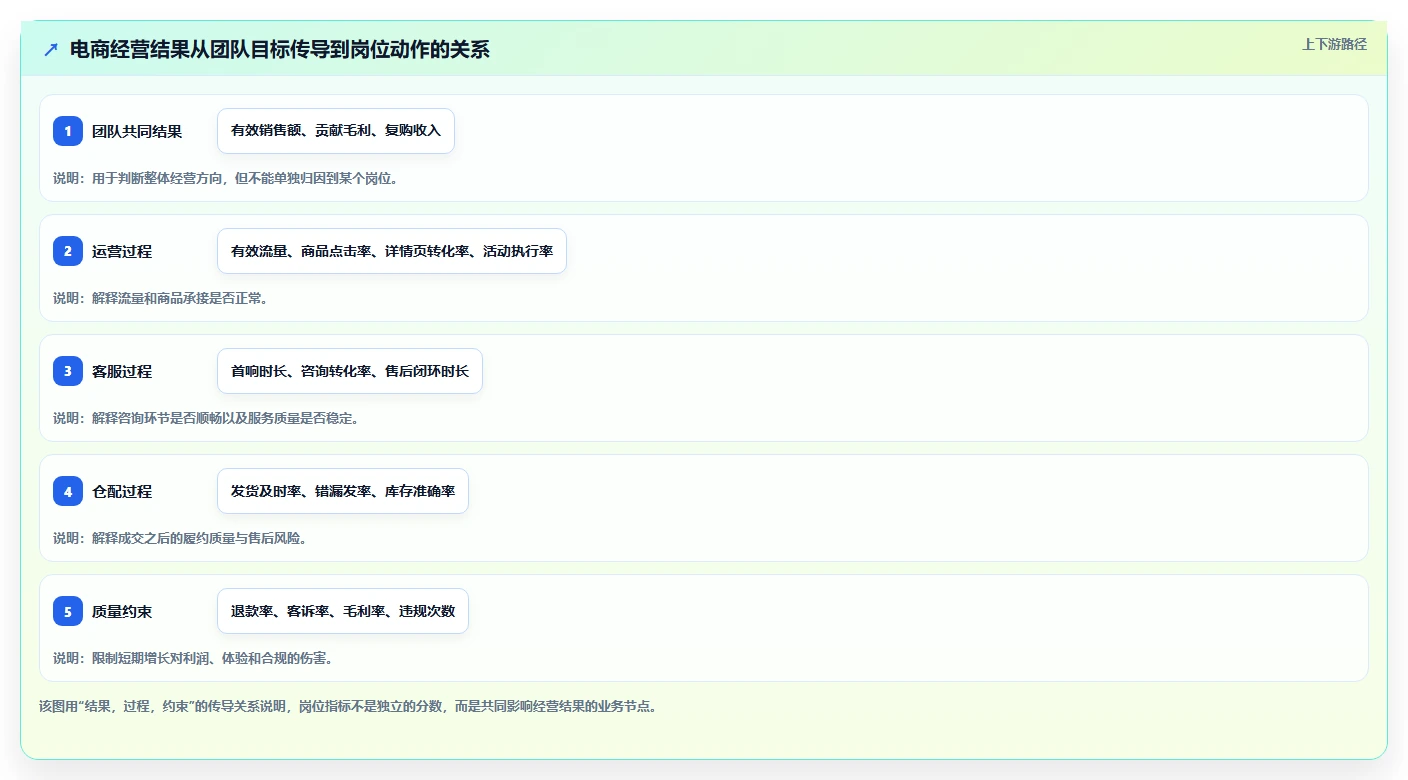Select the 有效流量、商品点击率 metrics chip
Viewport: 1408px width, 780px height.
coord(392,251)
